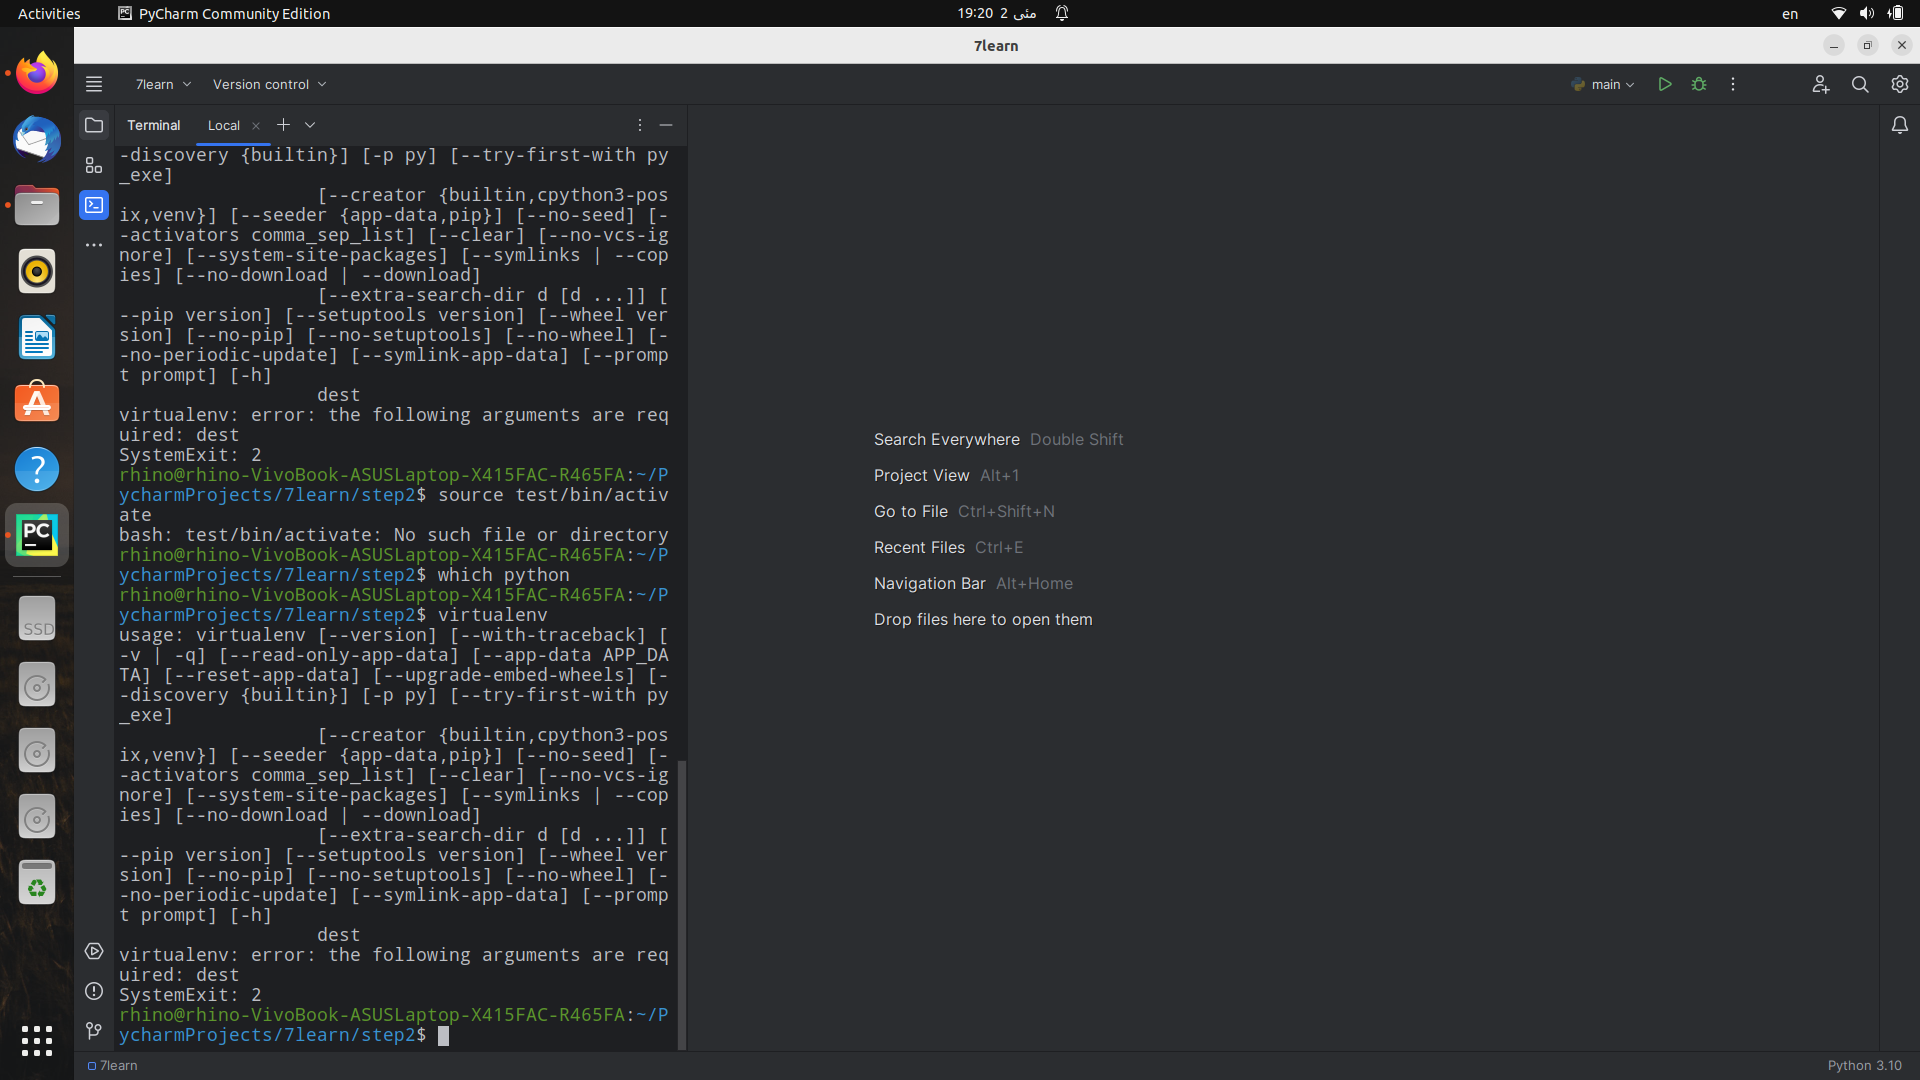Open Rhythmbox from the dock
The height and width of the screenshot is (1080, 1920).
(37, 271)
